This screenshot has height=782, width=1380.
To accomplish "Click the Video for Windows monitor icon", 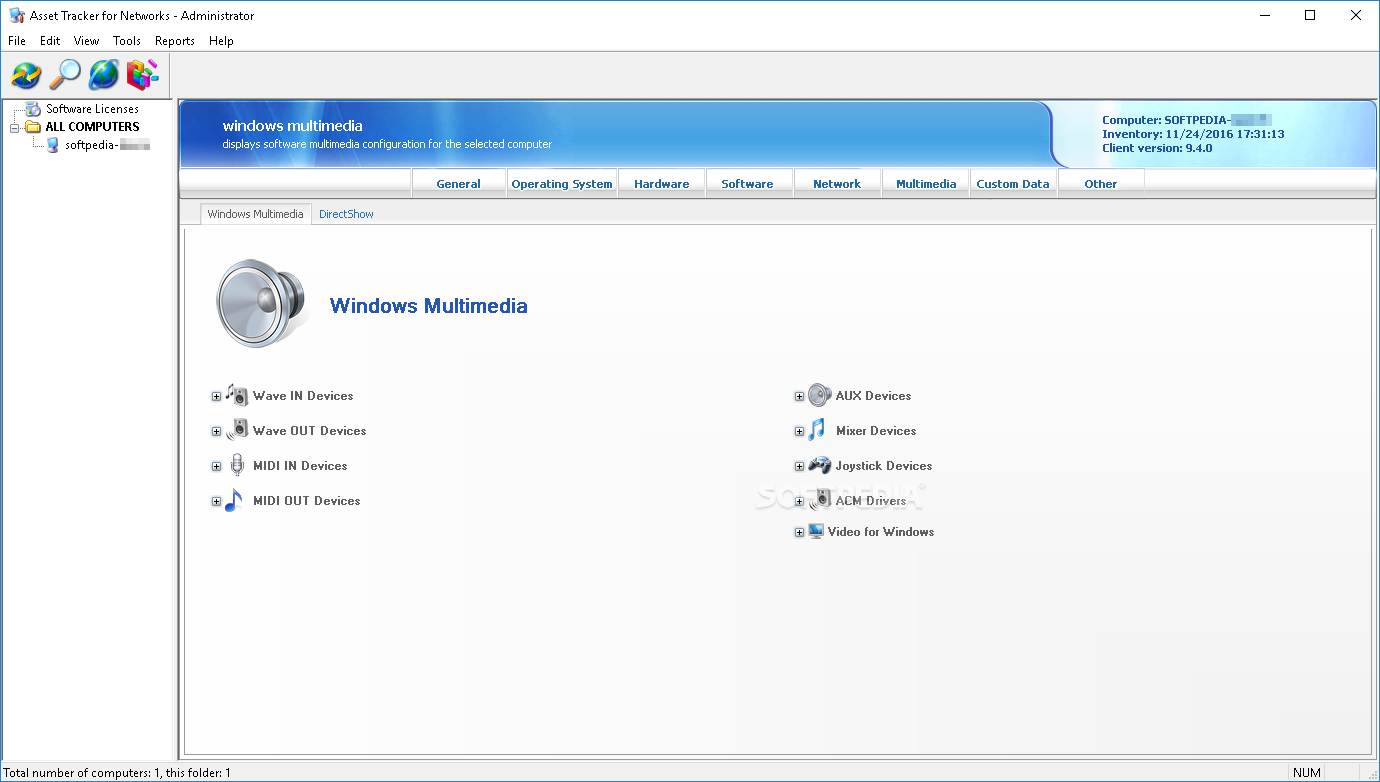I will tap(816, 531).
